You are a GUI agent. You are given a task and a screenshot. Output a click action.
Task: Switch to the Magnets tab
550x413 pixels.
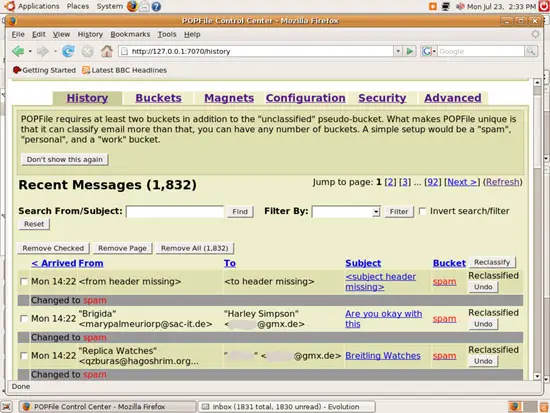[x=229, y=98]
